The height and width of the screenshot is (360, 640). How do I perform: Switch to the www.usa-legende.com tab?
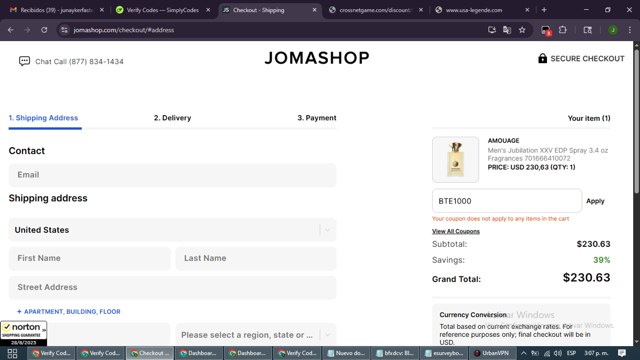click(482, 10)
